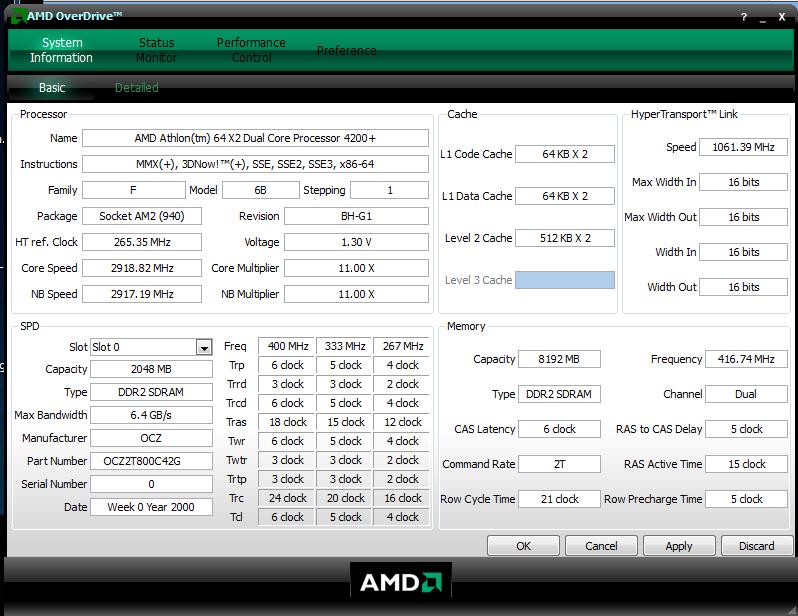This screenshot has height=616, width=798.
Task: Click the Trc value 16 clock
Action: pos(403,498)
